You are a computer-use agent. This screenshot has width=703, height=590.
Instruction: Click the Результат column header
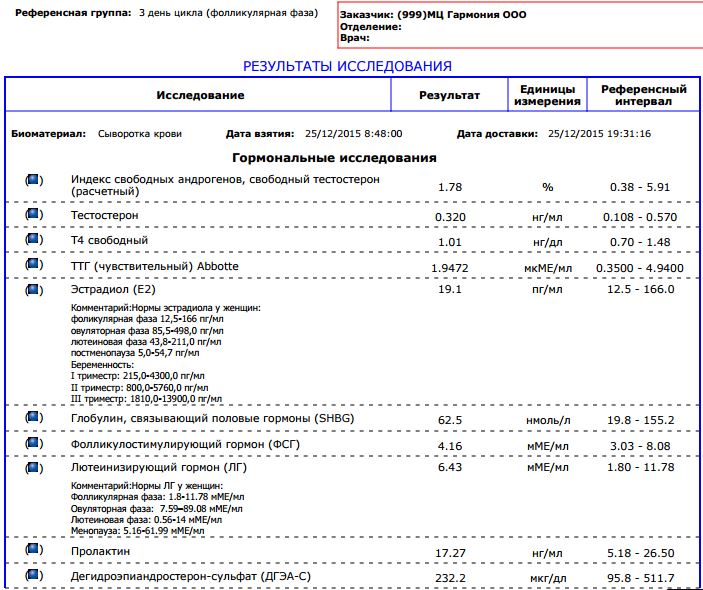tap(449, 95)
